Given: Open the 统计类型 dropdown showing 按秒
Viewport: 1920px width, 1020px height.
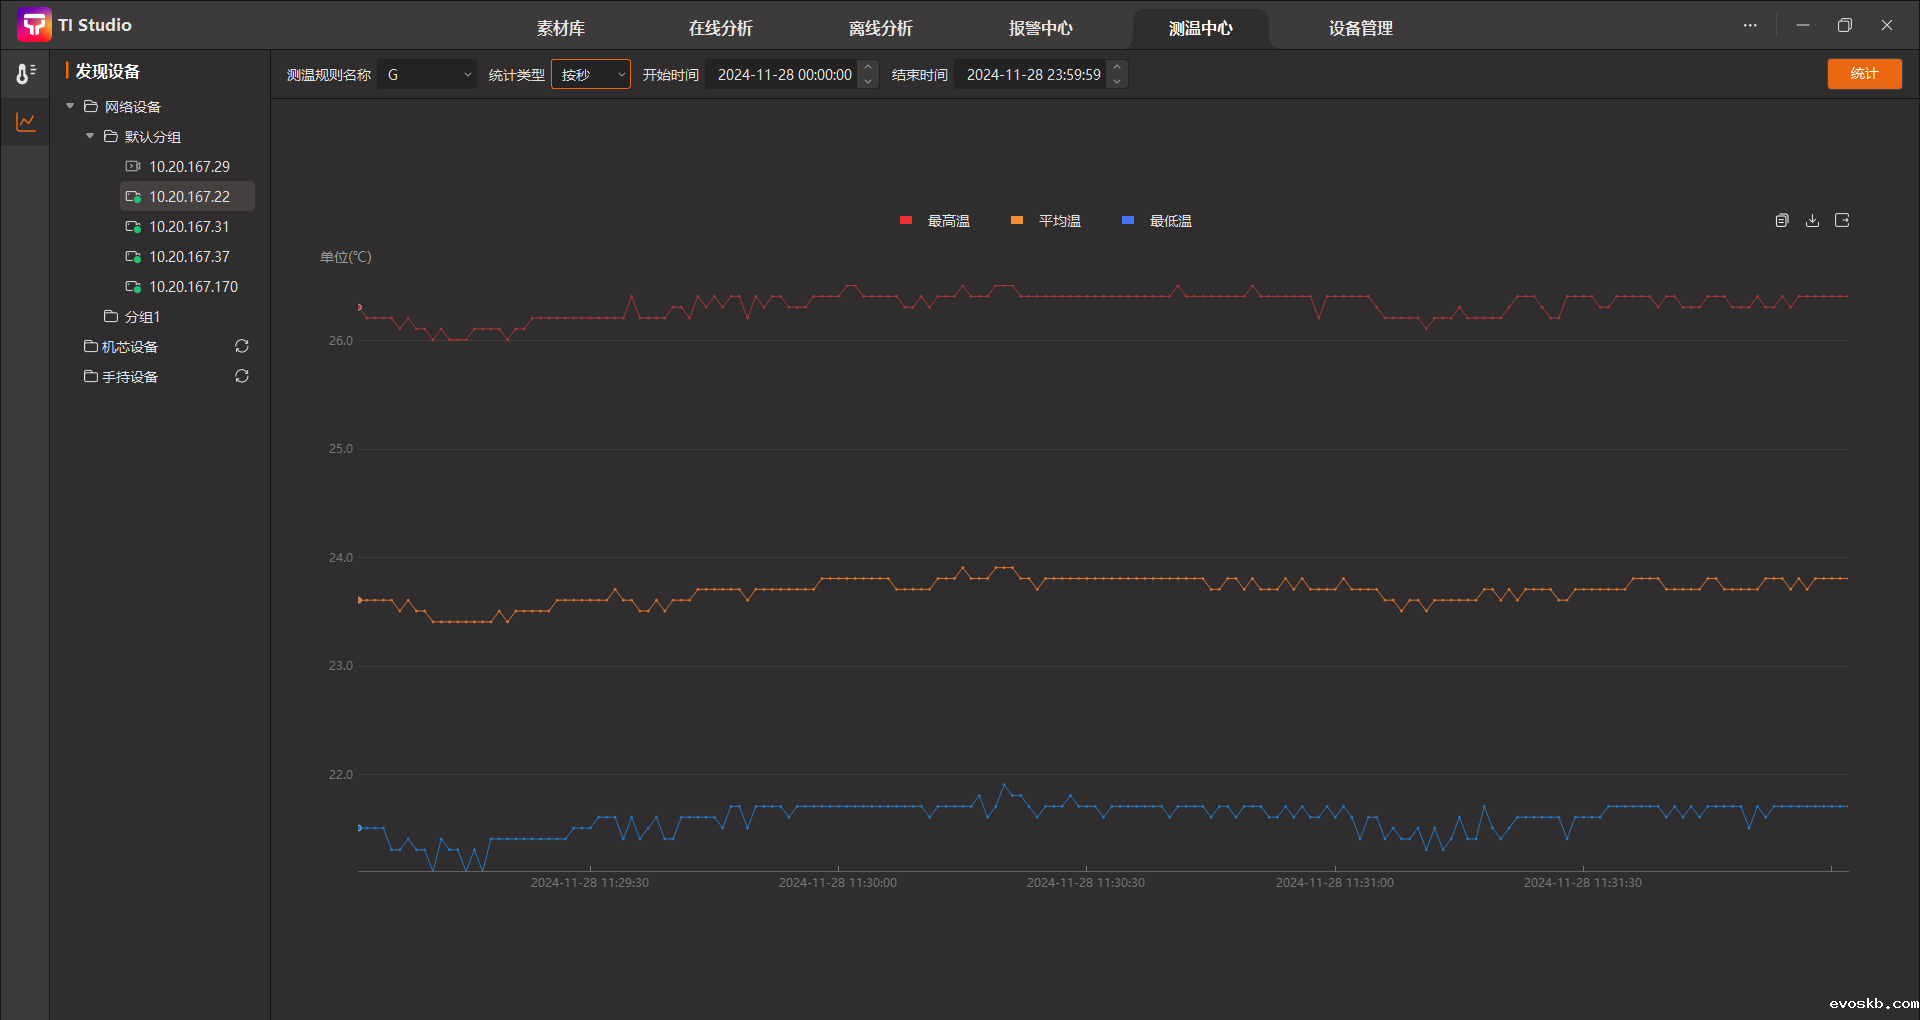Looking at the screenshot, I should click(x=590, y=75).
